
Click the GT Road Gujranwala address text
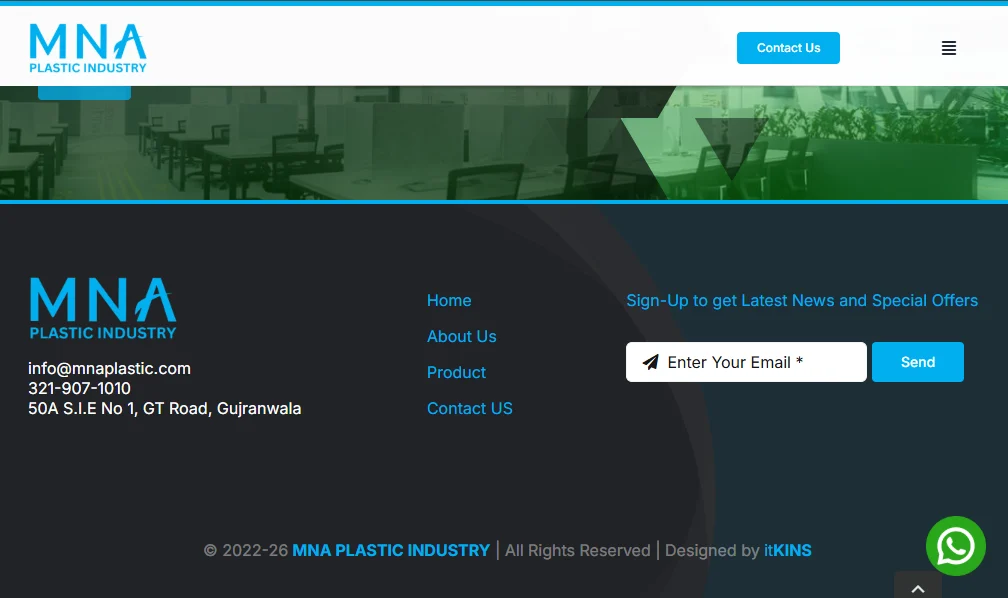click(x=165, y=408)
